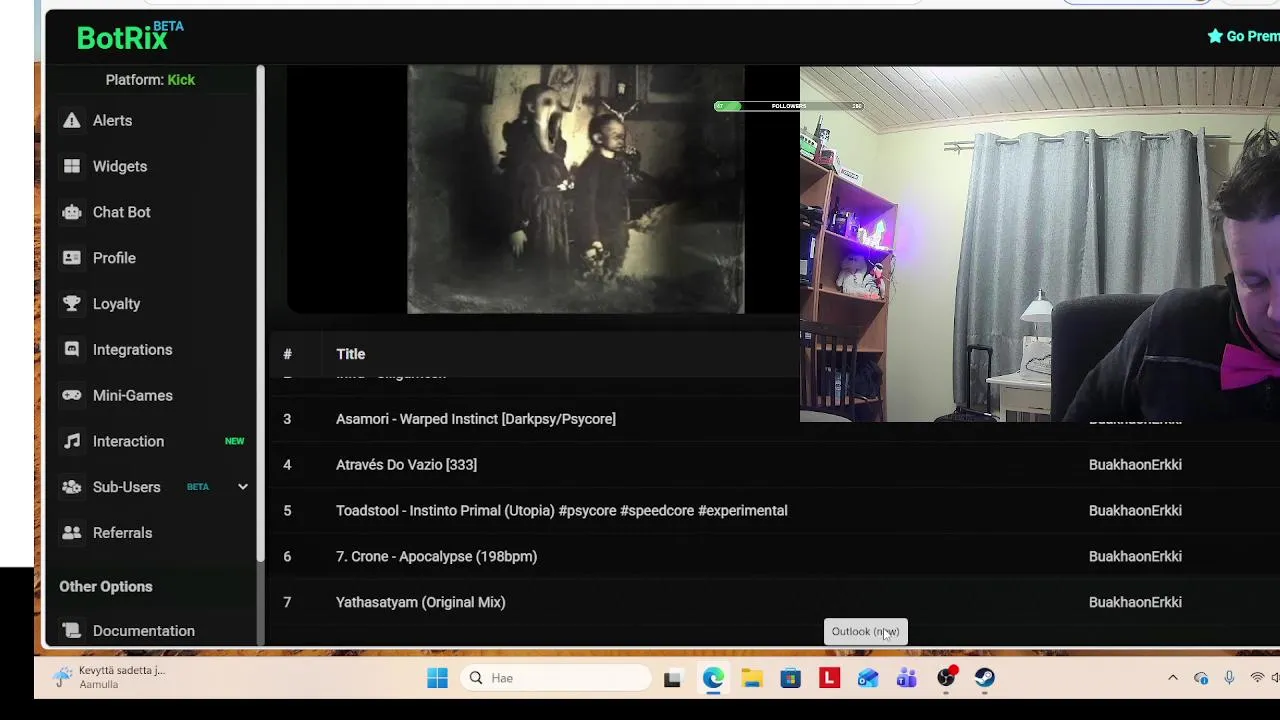Click BuakhaonErkki in the Através Do Vazio row

pyautogui.click(x=1135, y=465)
